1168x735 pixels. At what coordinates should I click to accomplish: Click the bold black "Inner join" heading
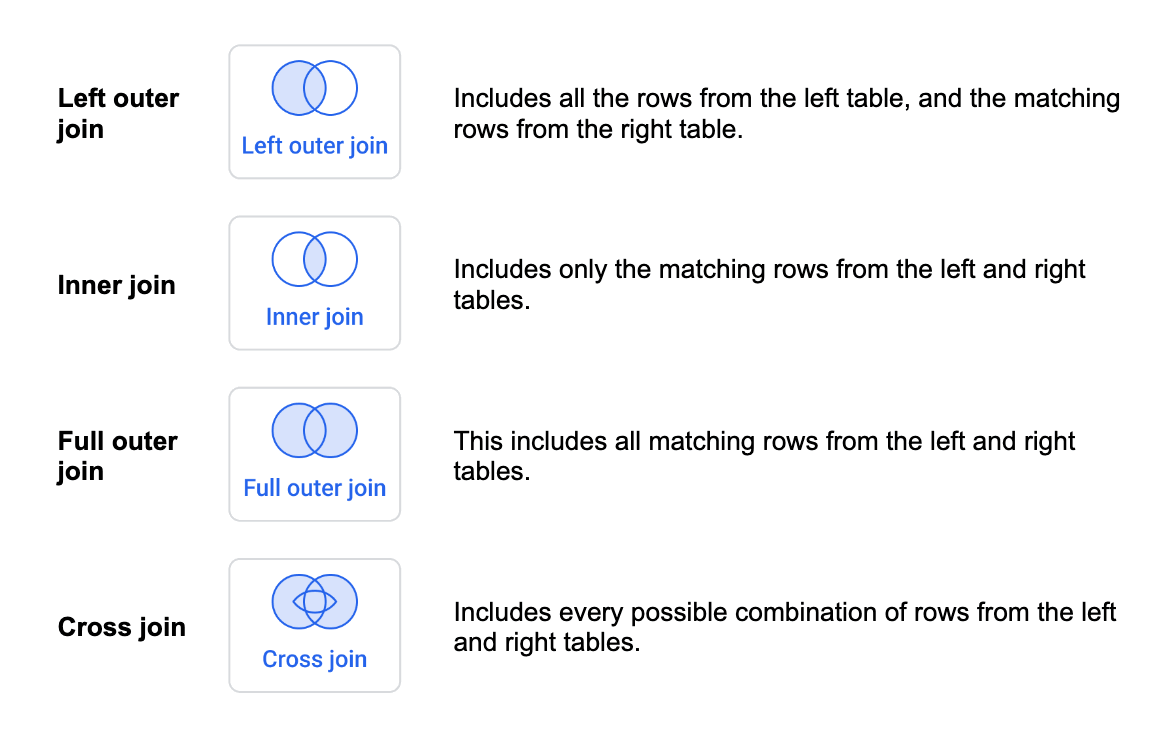(116, 285)
